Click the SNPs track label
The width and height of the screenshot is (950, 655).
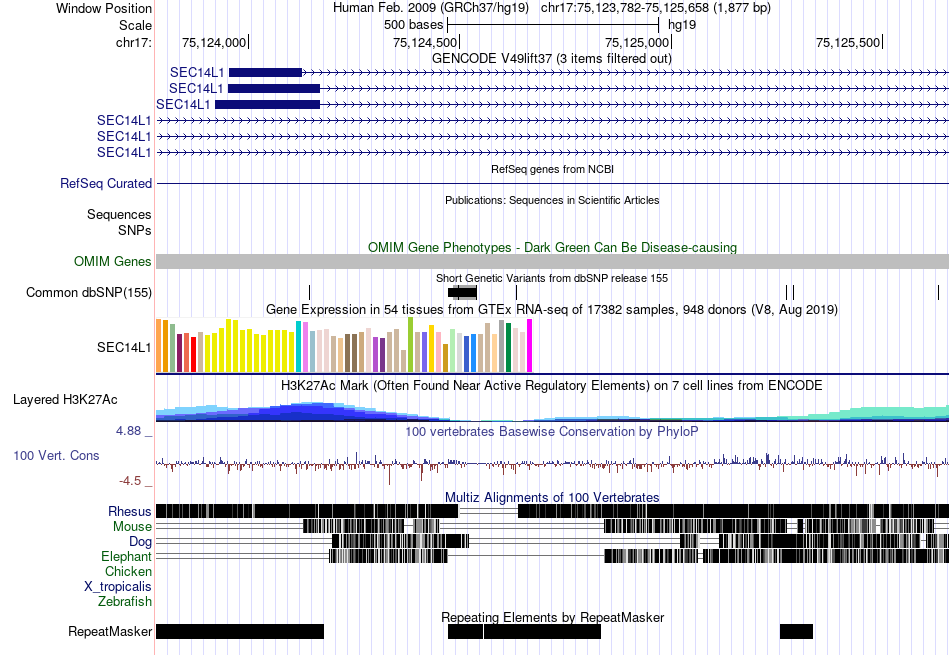pyautogui.click(x=135, y=230)
